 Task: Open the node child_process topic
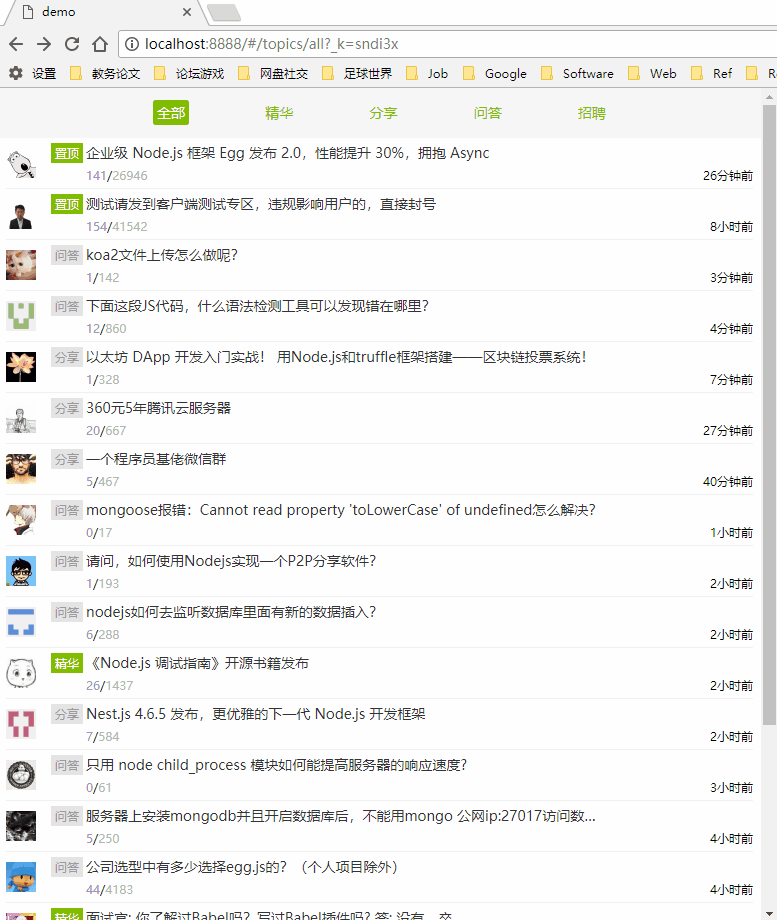coord(276,766)
